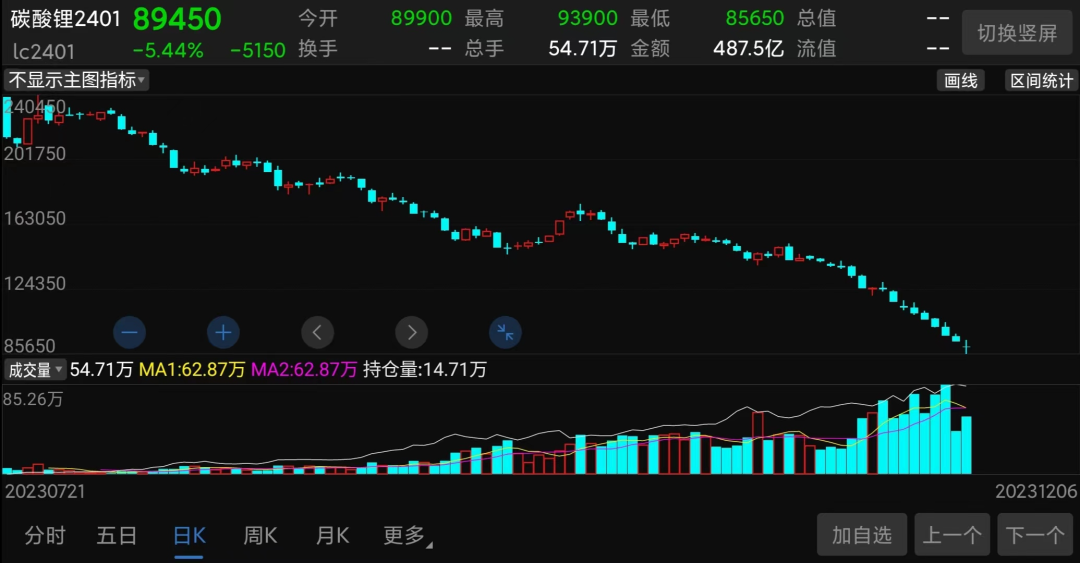The width and height of the screenshot is (1080, 563).
Task: Click turnover amount 487.5亿
Action: [749, 48]
